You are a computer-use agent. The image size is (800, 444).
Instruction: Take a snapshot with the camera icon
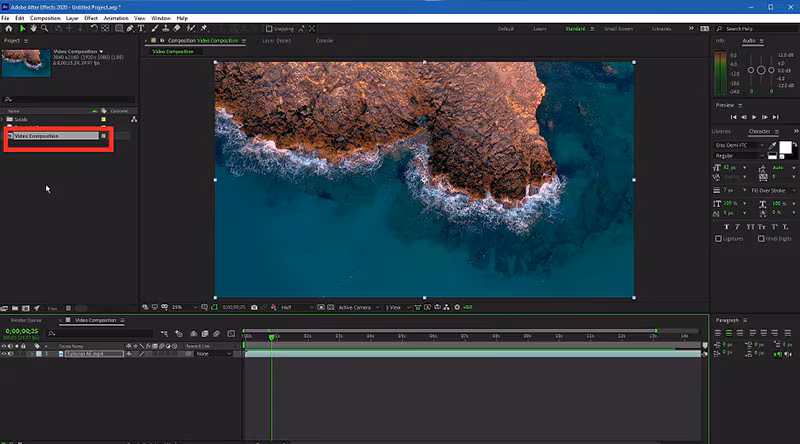(x=255, y=307)
